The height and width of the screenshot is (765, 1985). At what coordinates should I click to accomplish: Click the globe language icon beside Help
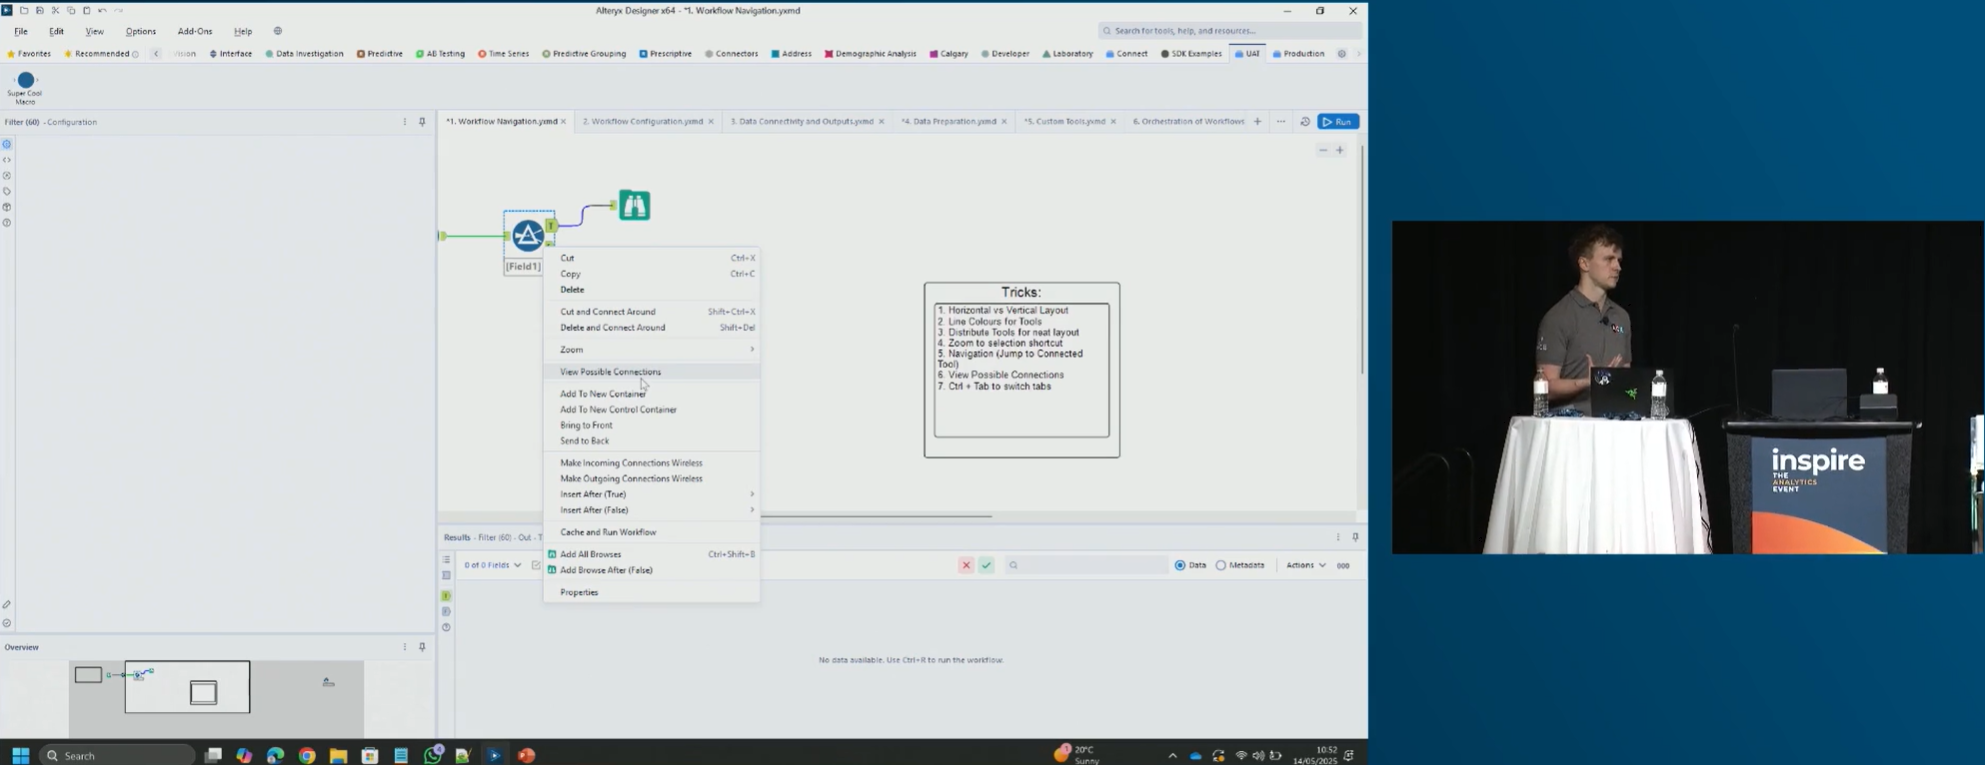click(x=278, y=31)
